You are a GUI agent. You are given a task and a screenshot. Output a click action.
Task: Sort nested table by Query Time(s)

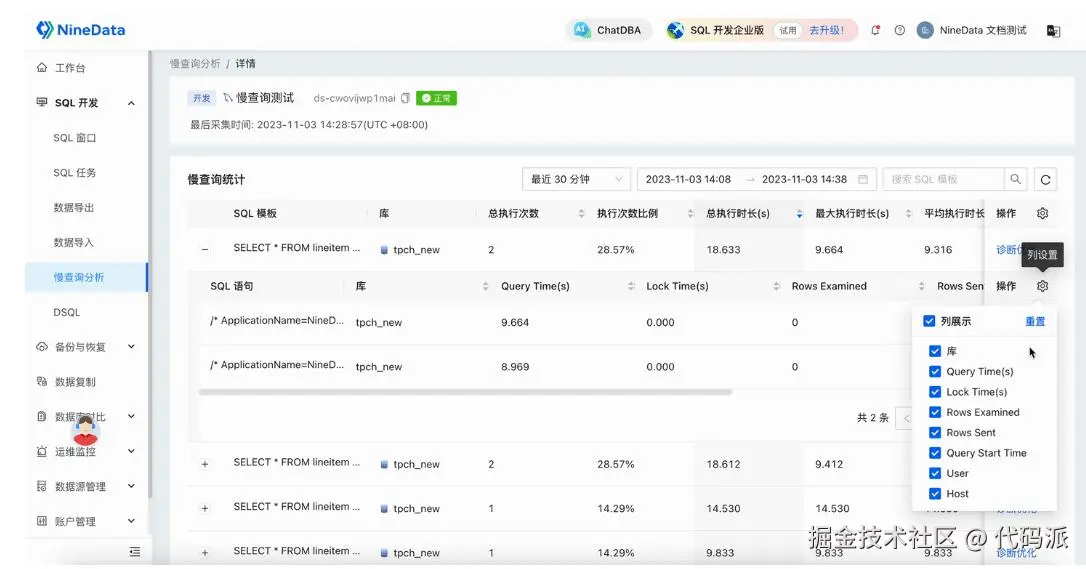[631, 287]
